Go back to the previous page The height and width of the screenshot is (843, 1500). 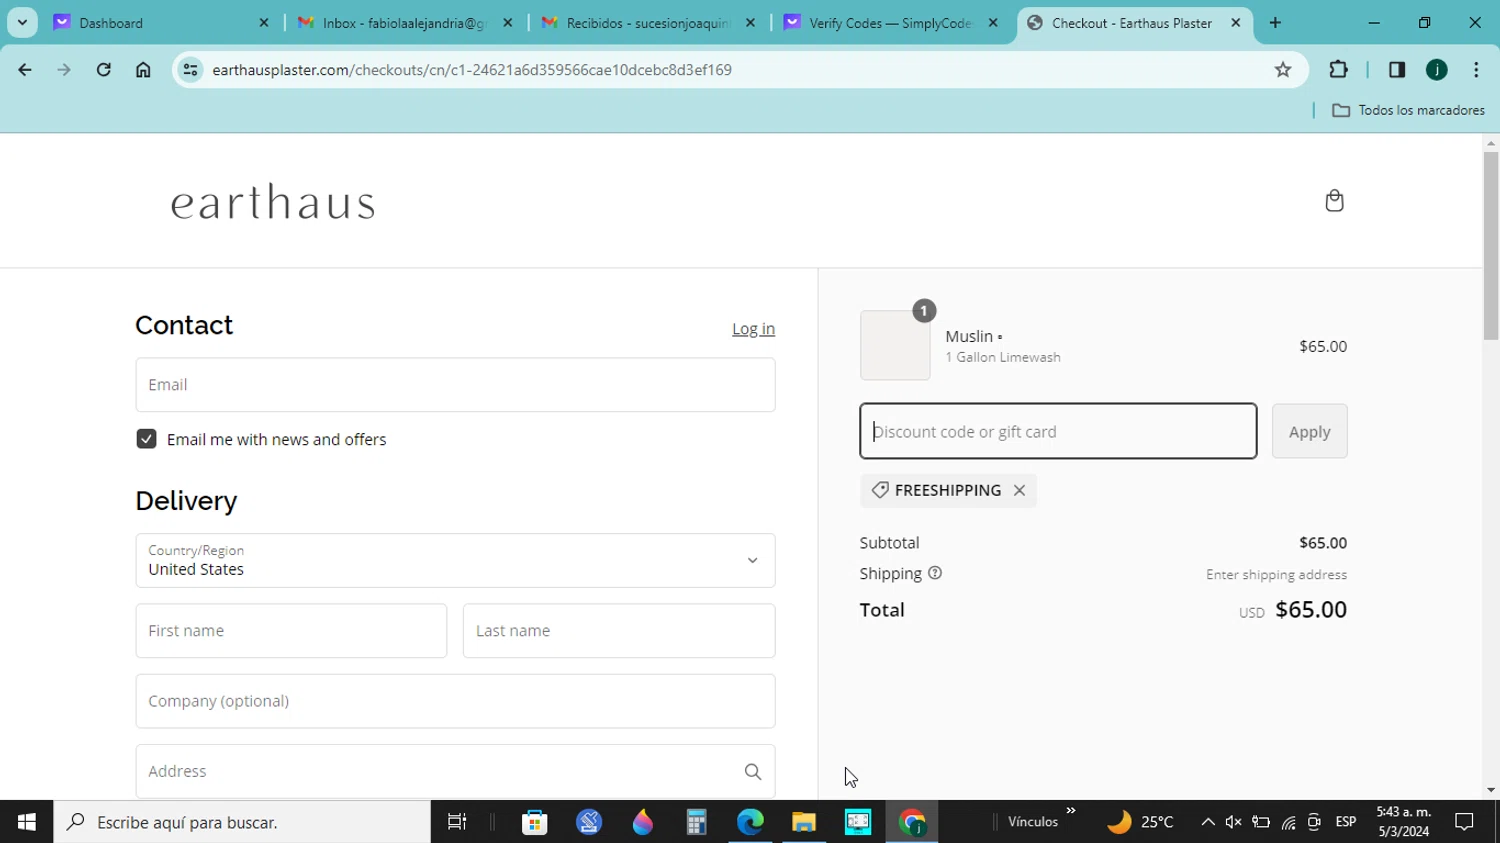(25, 70)
